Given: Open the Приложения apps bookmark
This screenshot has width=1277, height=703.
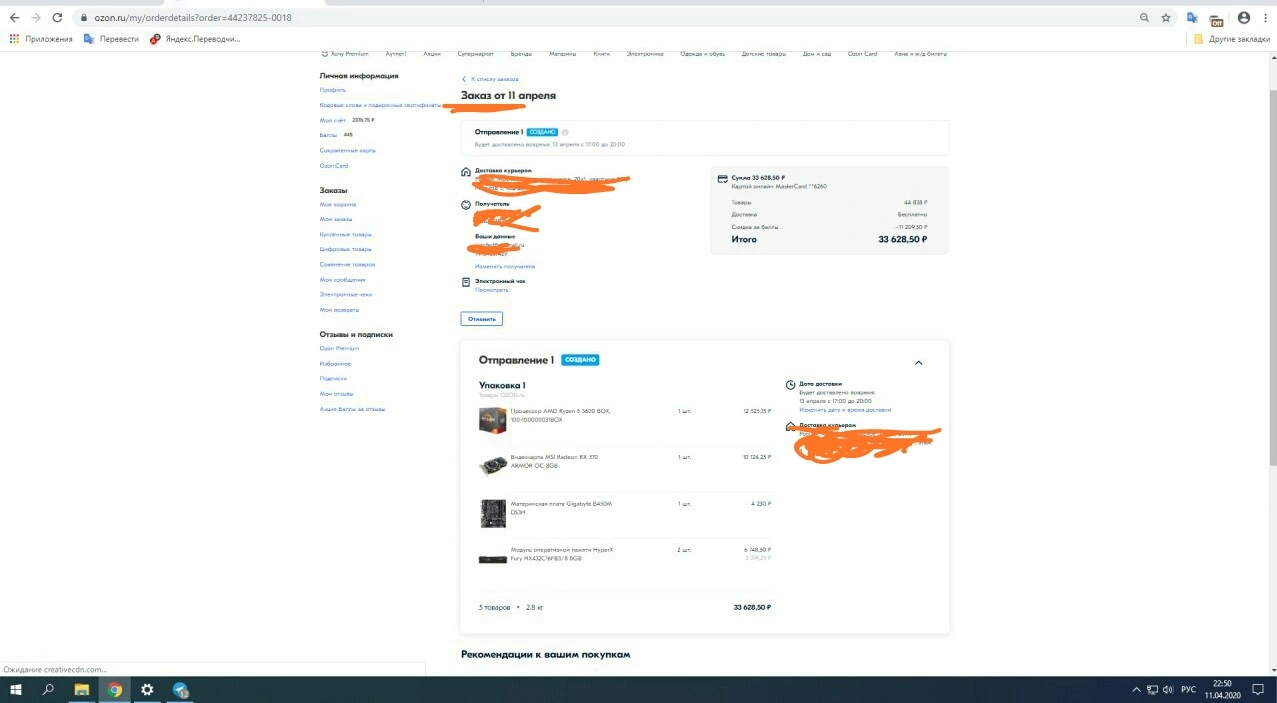Looking at the screenshot, I should pyautogui.click(x=42, y=39).
